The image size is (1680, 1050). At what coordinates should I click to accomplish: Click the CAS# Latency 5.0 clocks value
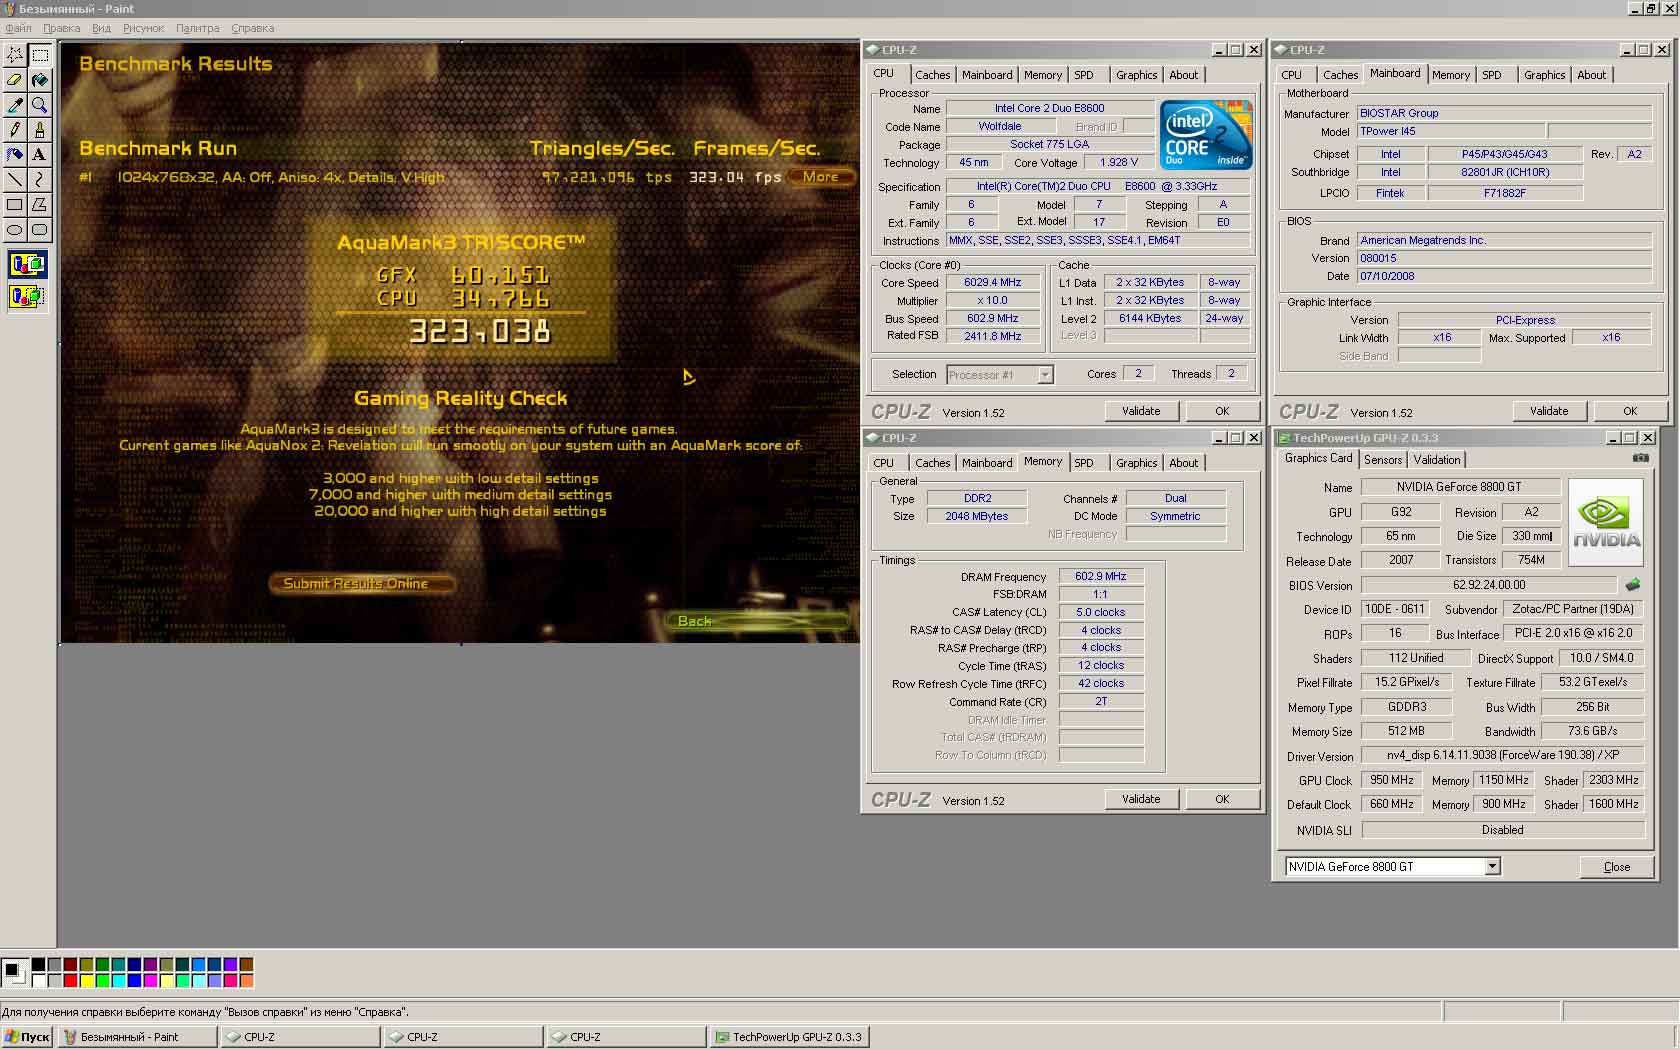point(1100,612)
